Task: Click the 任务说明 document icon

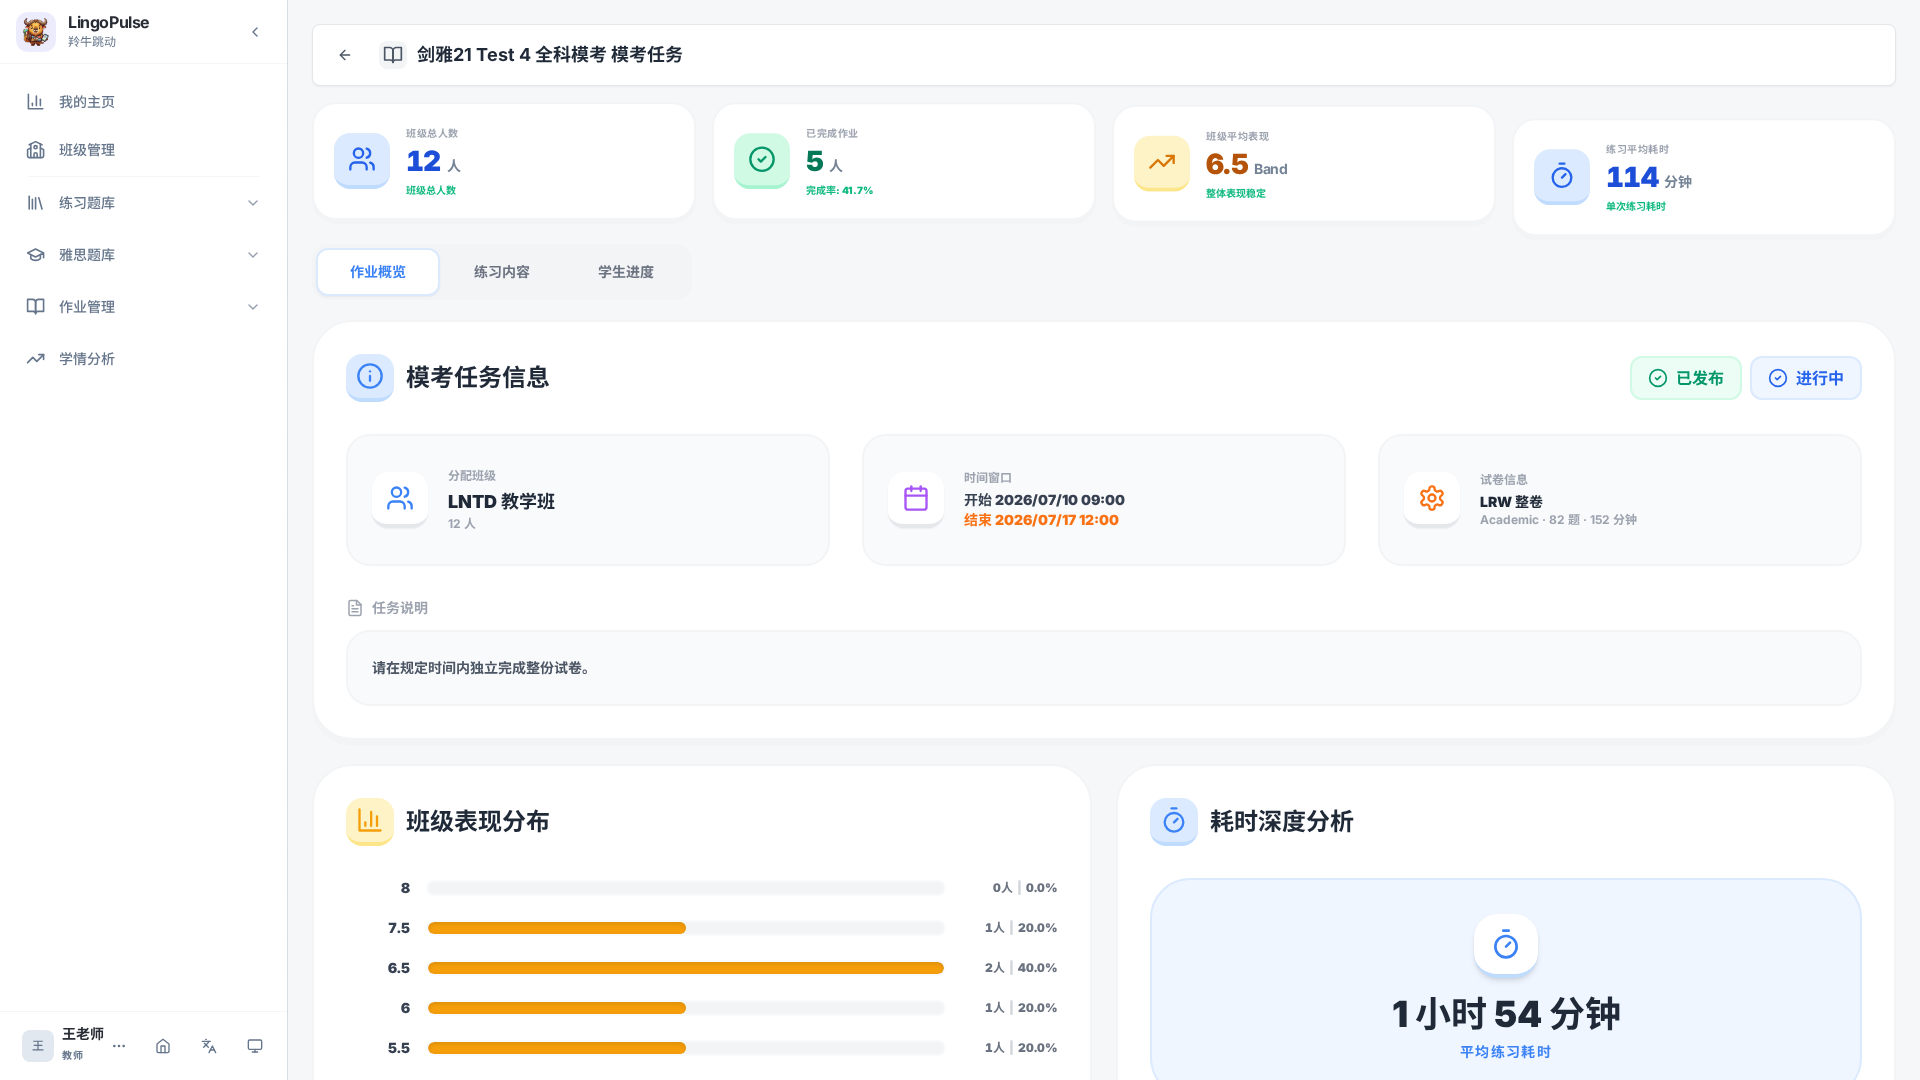Action: (355, 608)
